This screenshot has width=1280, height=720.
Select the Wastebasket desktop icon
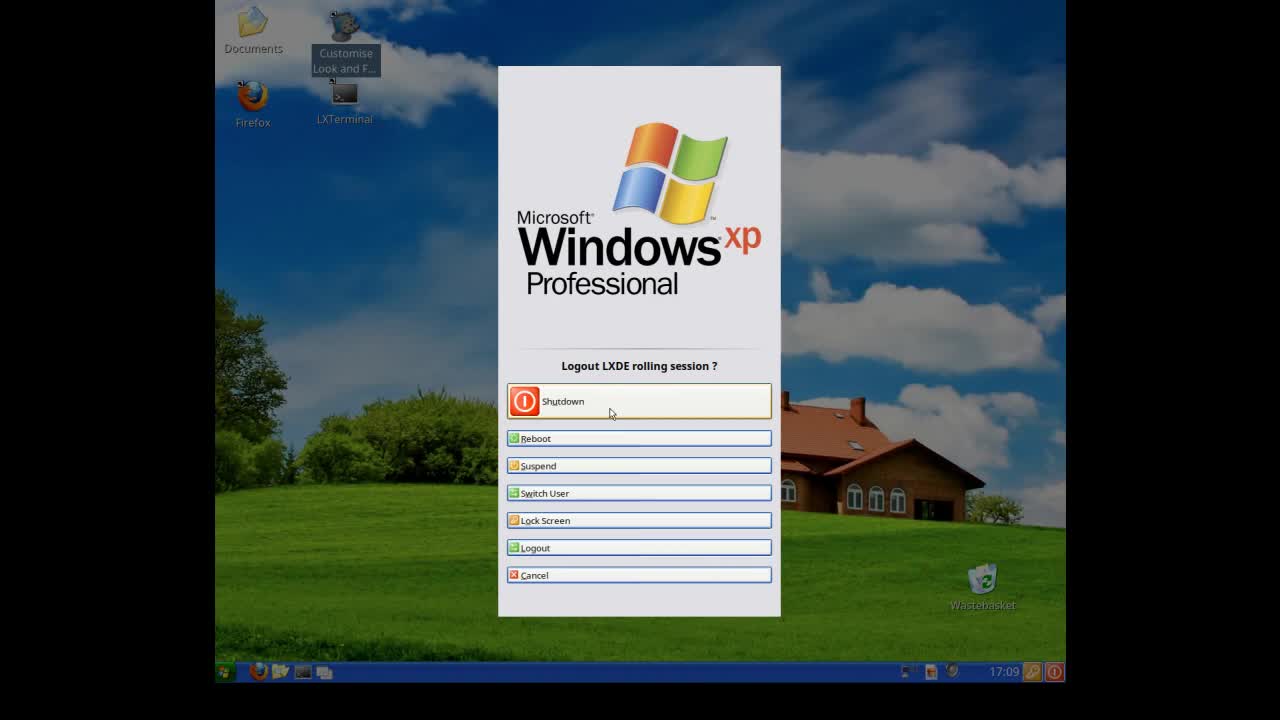pos(982,587)
